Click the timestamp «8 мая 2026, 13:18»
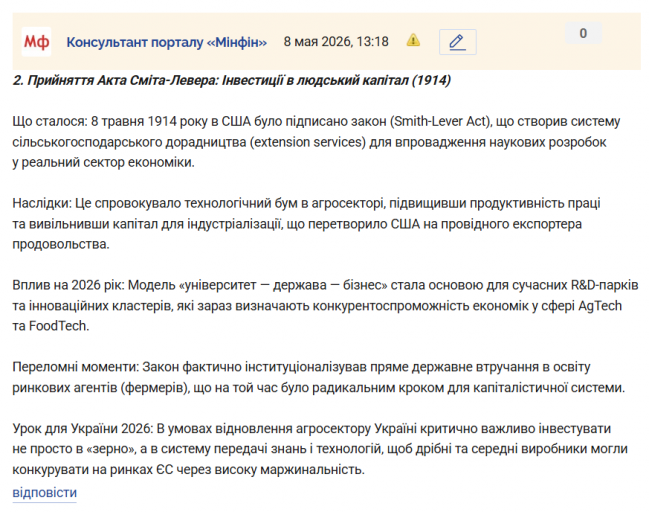Screen dimensions: 649x512 coord(336,41)
